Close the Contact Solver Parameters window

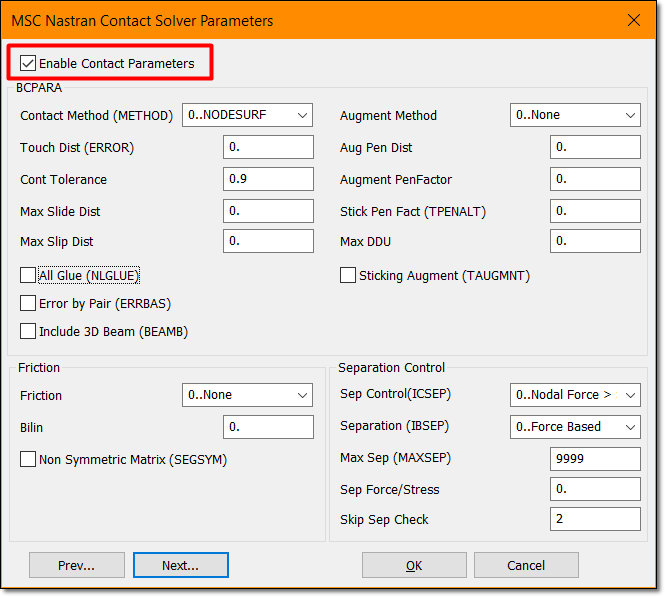click(x=634, y=20)
